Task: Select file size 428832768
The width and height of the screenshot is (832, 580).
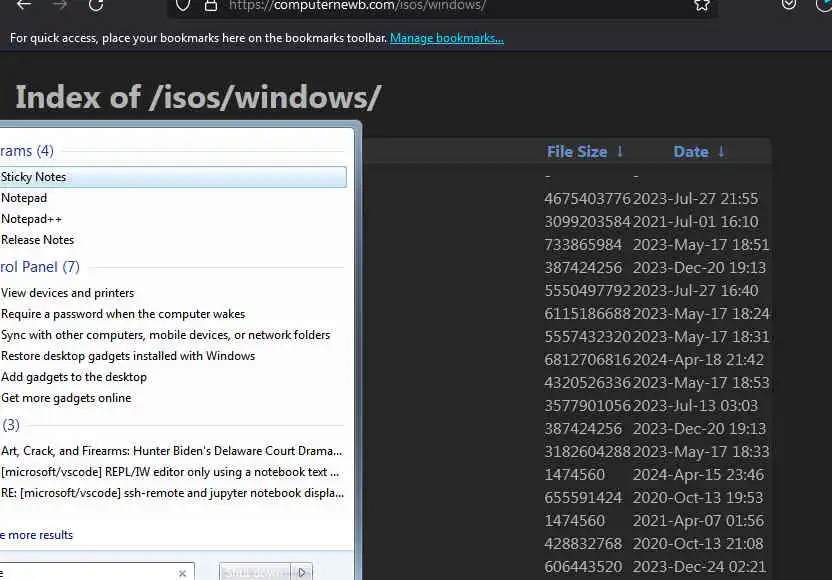Action: pyautogui.click(x=583, y=544)
